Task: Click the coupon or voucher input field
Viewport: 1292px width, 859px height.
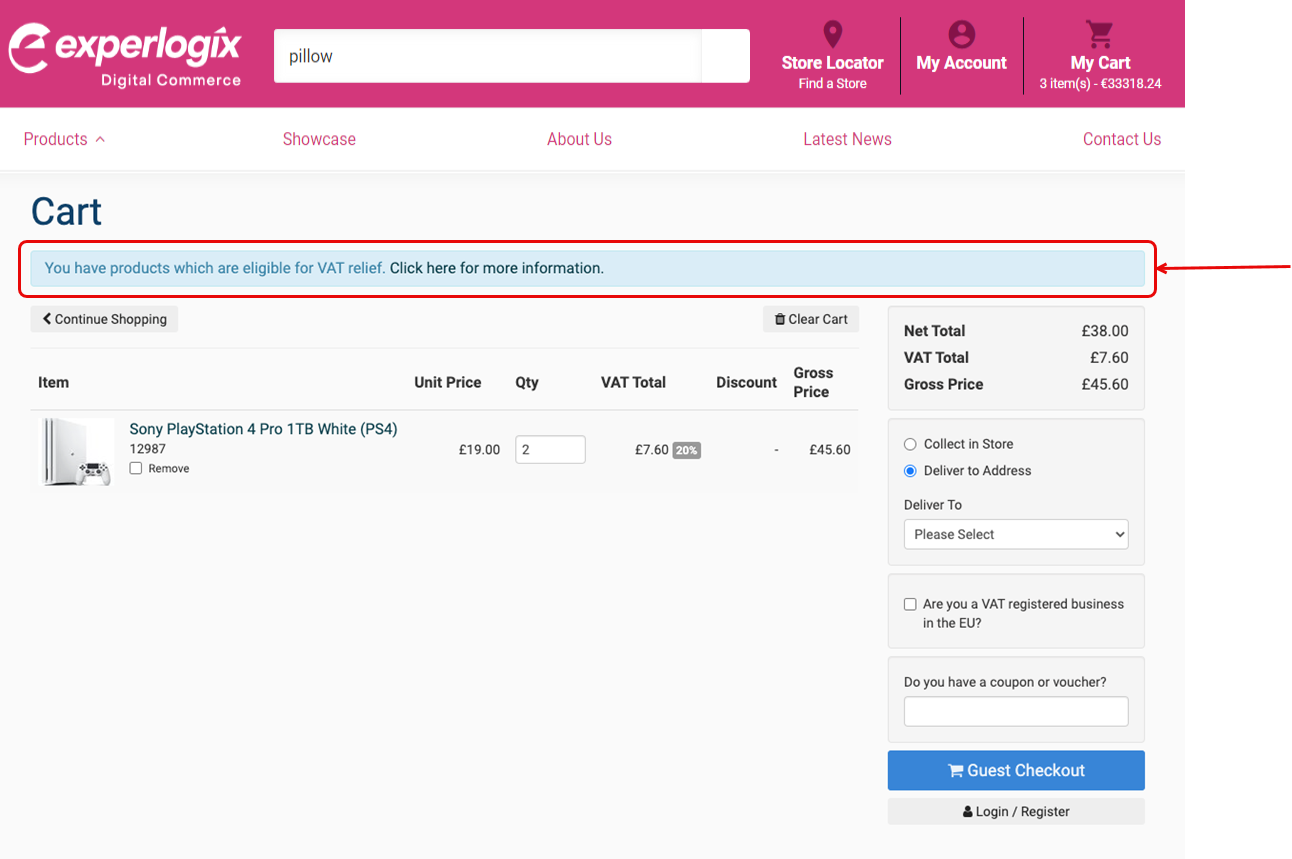Action: click(x=1015, y=712)
